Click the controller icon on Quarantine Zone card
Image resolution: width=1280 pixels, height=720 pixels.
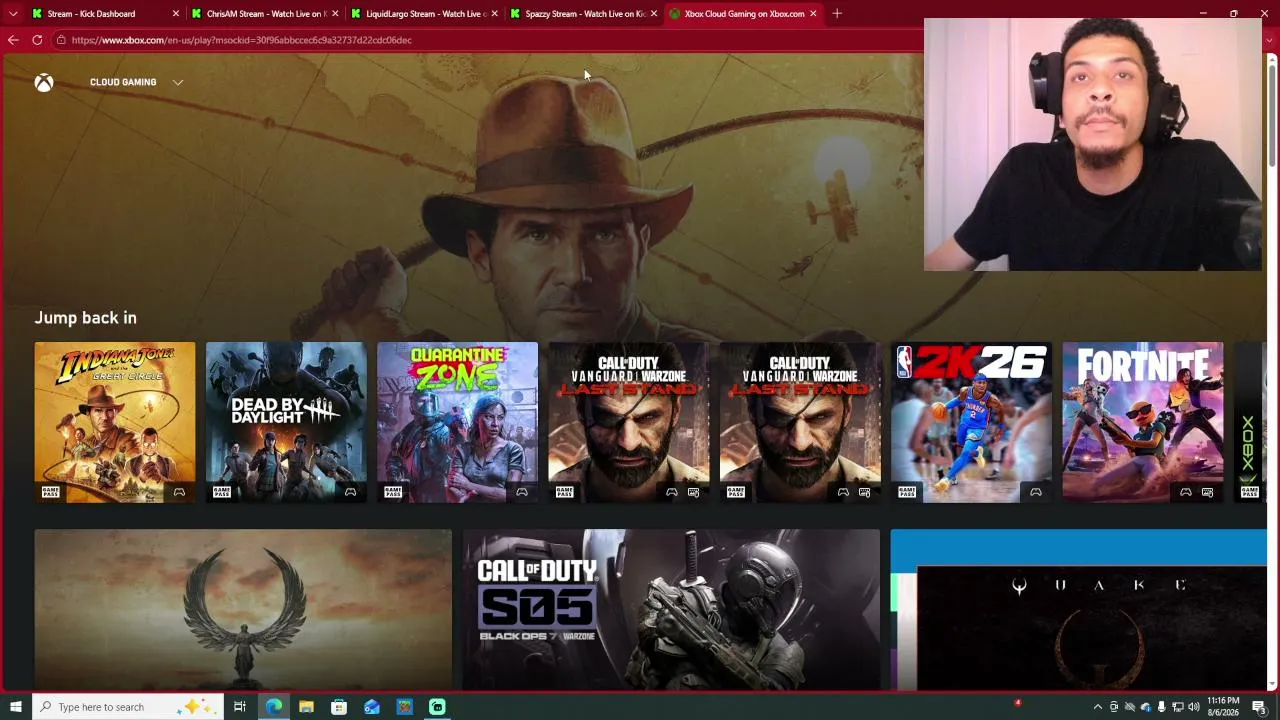[x=522, y=492]
